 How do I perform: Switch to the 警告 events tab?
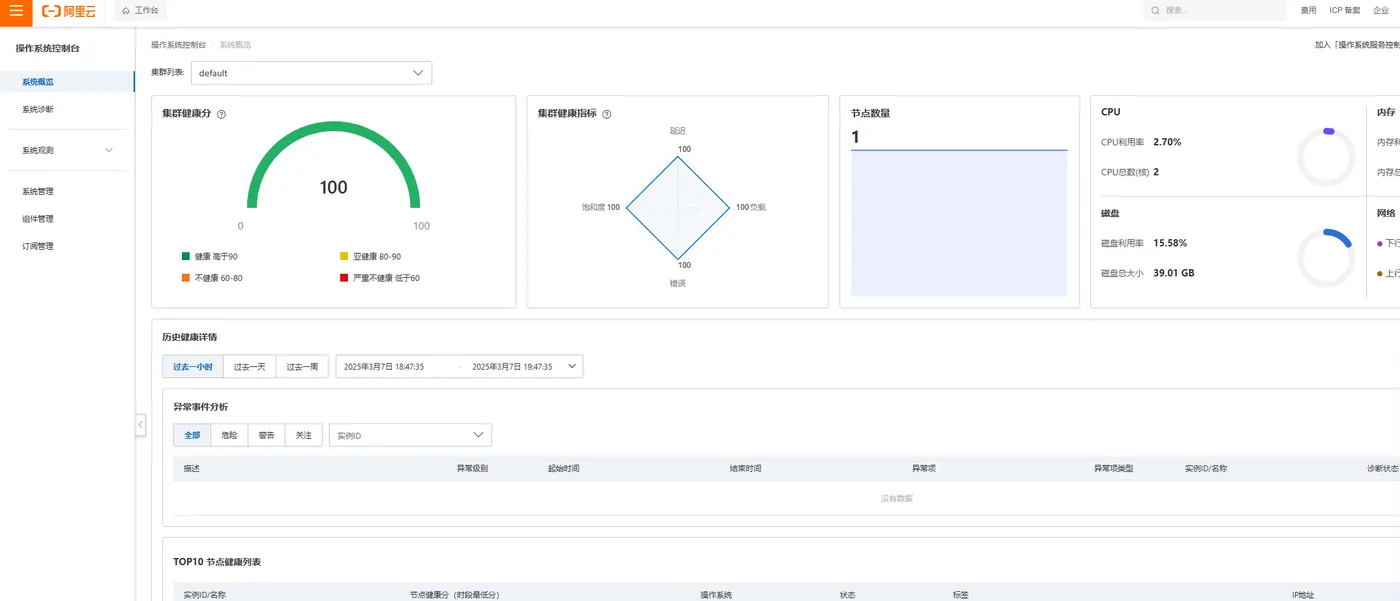pyautogui.click(x=266, y=435)
